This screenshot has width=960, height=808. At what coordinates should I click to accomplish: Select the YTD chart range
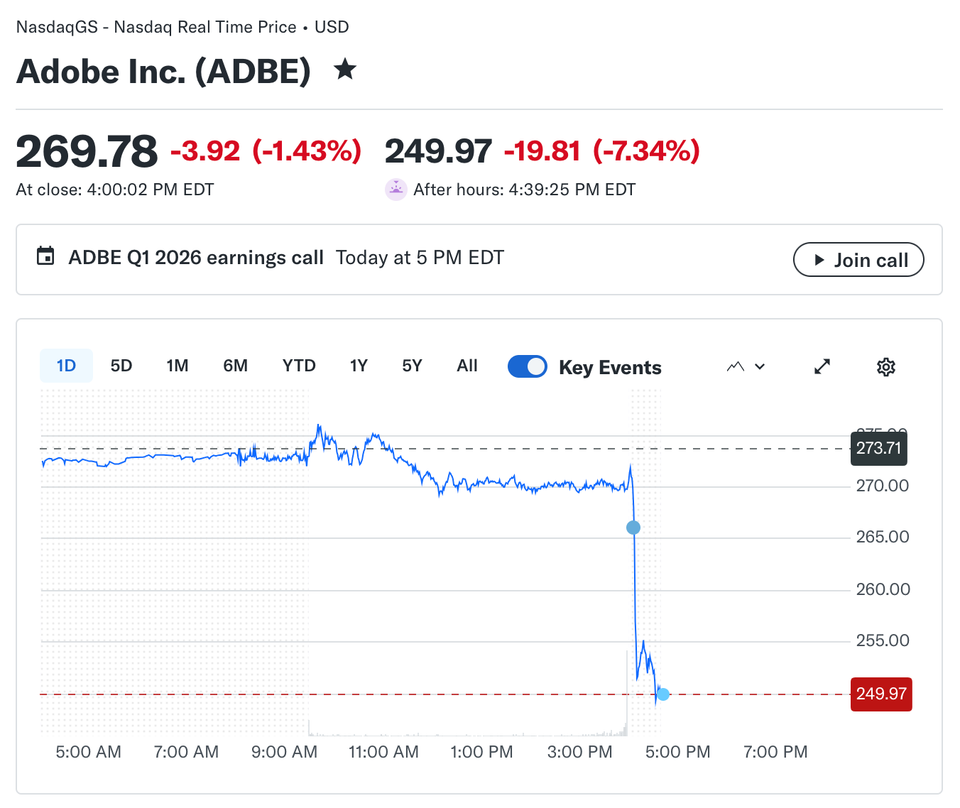click(x=298, y=366)
